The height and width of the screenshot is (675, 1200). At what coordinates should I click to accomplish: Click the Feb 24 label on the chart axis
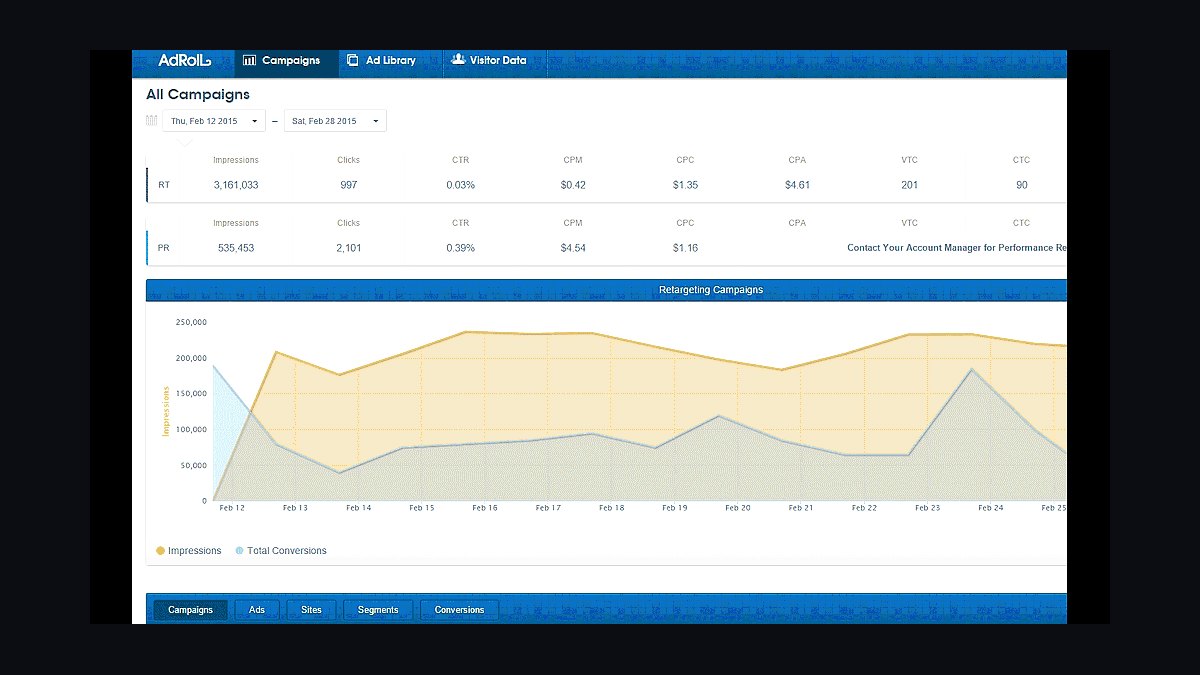click(991, 508)
